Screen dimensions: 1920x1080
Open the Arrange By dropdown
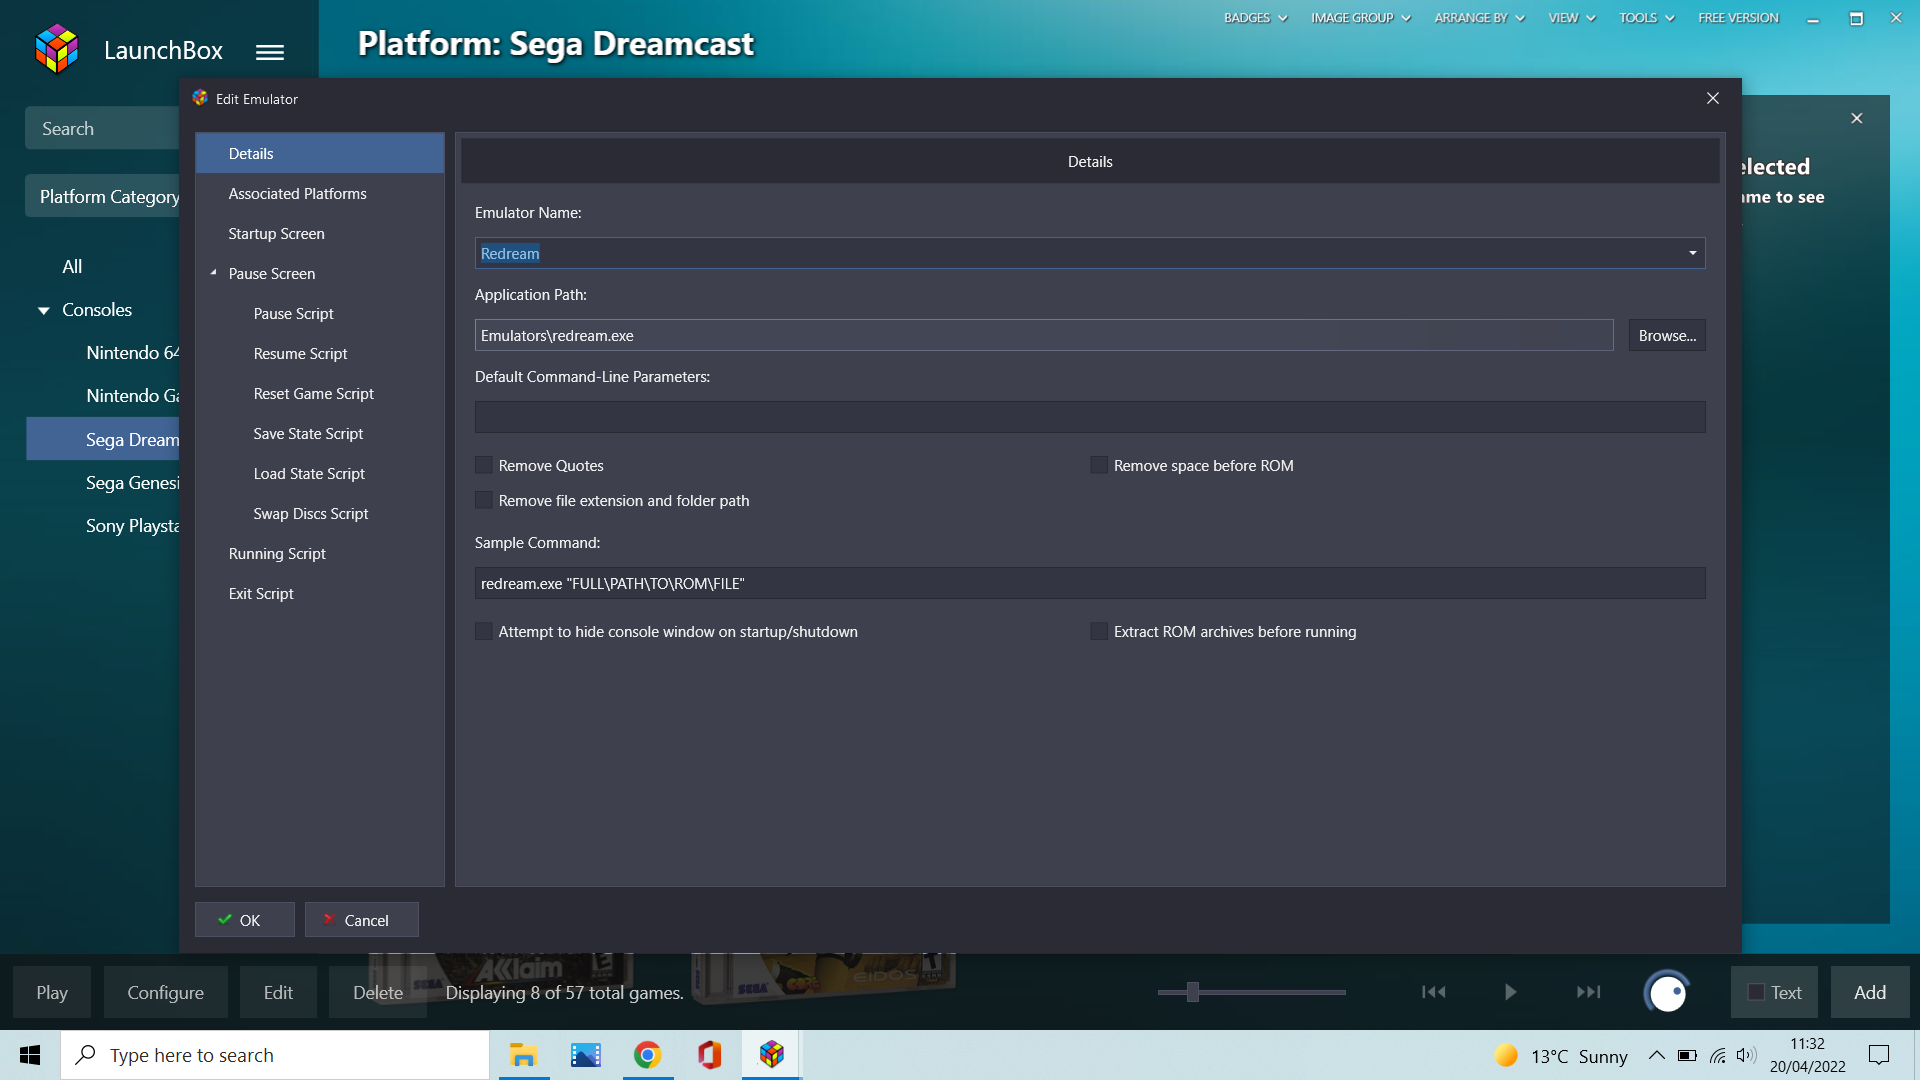pos(1479,18)
